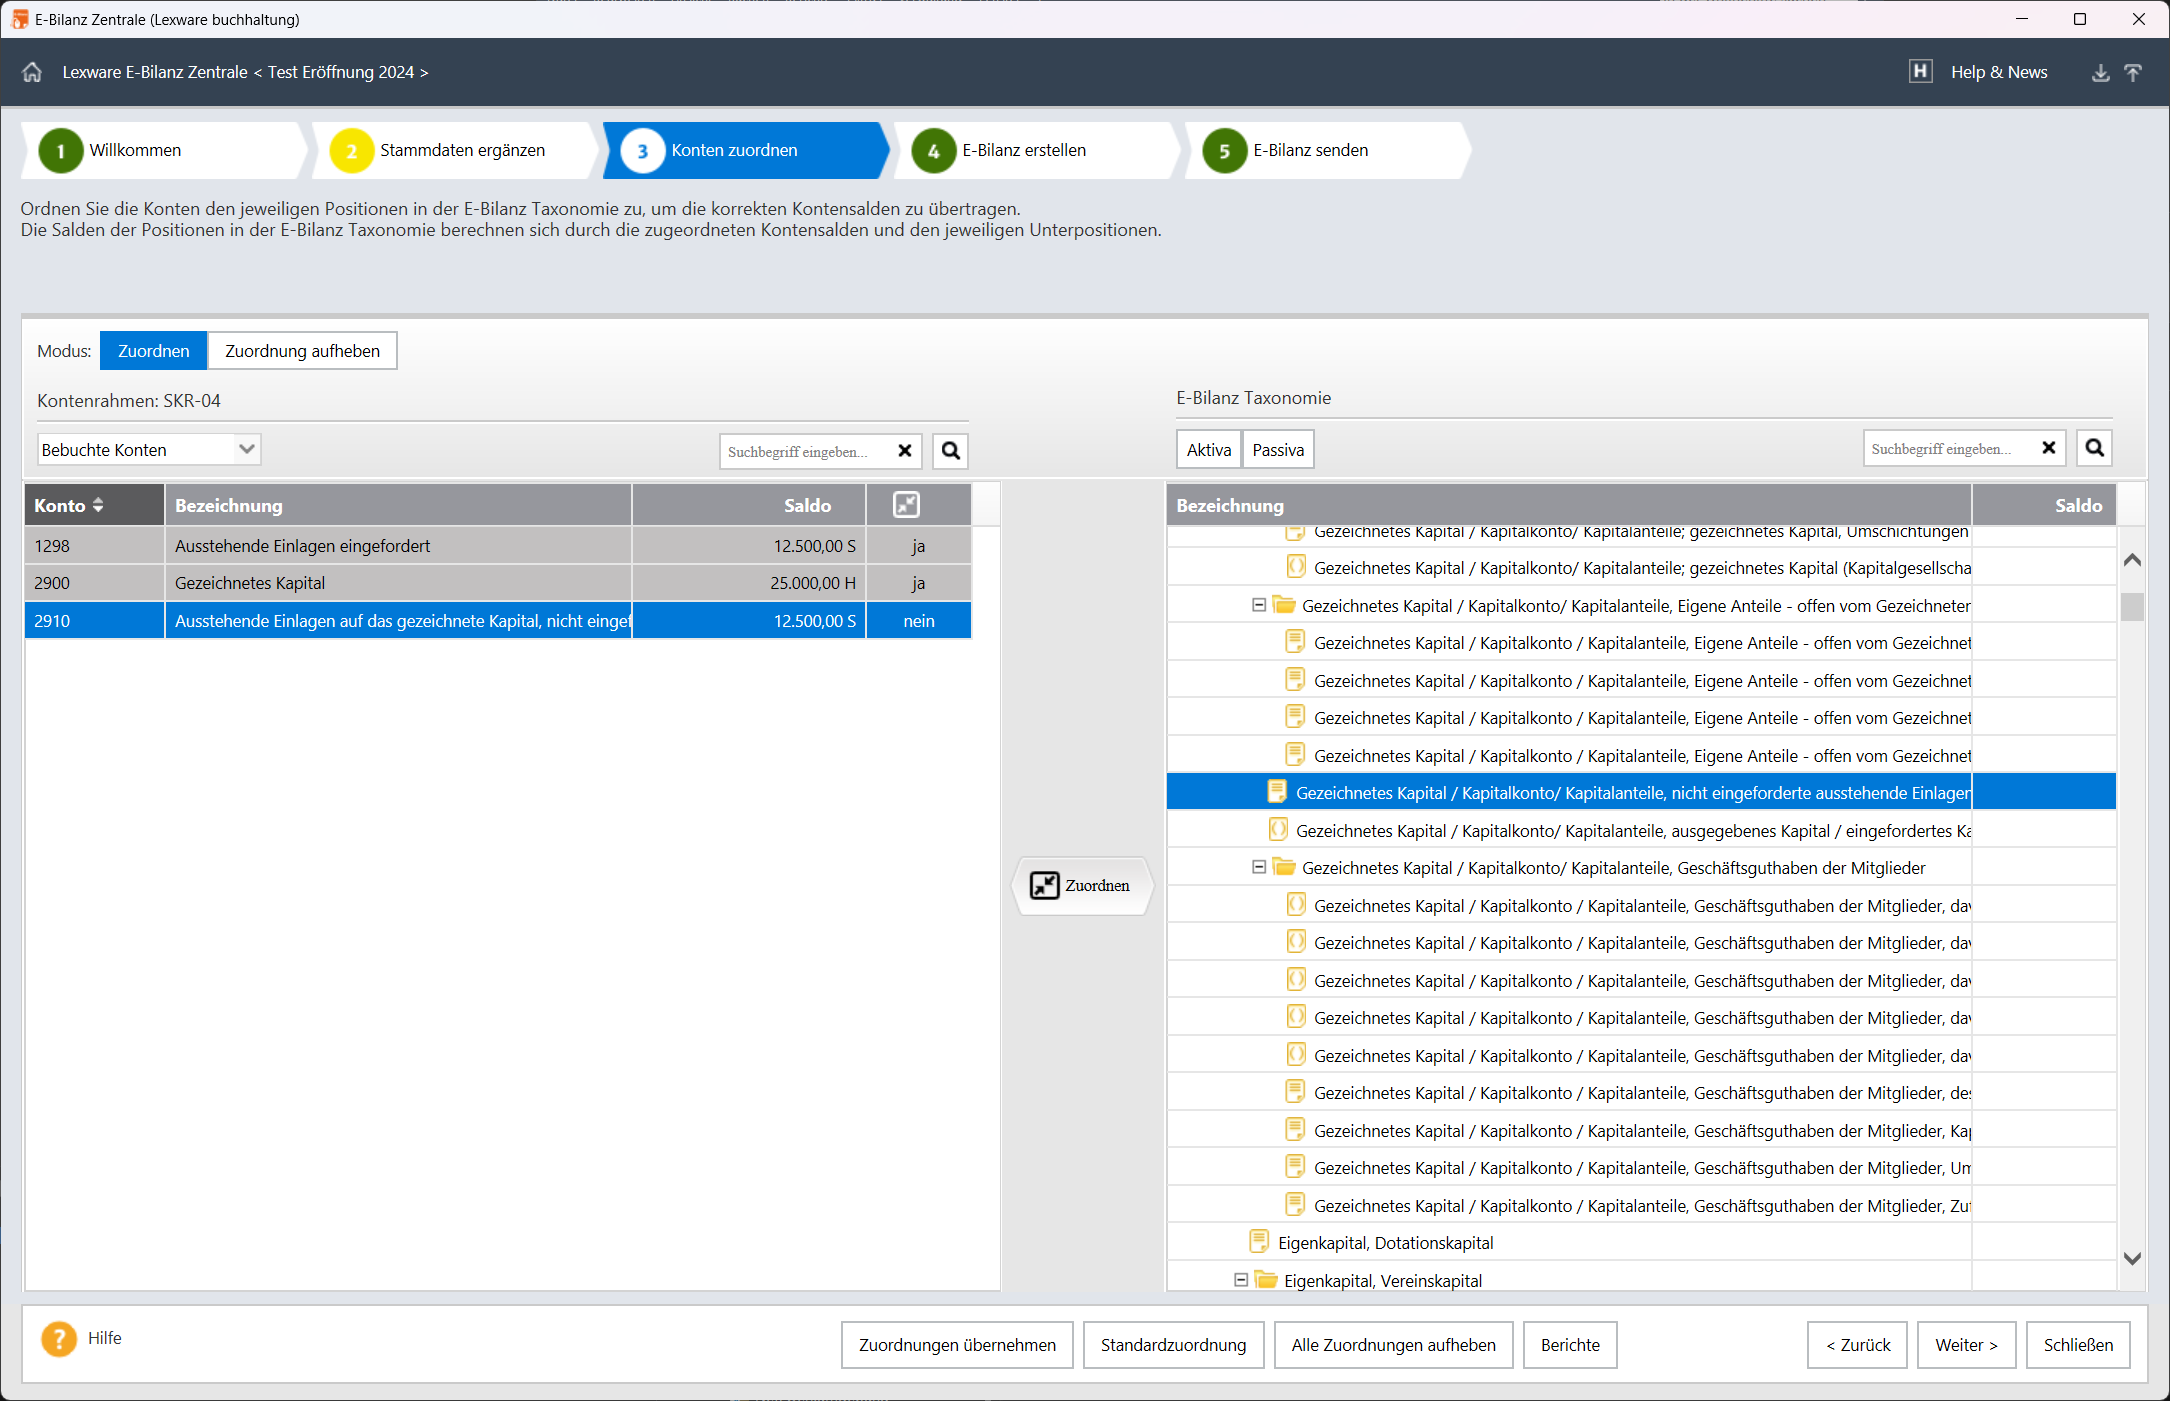Select account 2900 Gezeichnetes Kapital
This screenshot has height=1401, width=2170.
498,583
